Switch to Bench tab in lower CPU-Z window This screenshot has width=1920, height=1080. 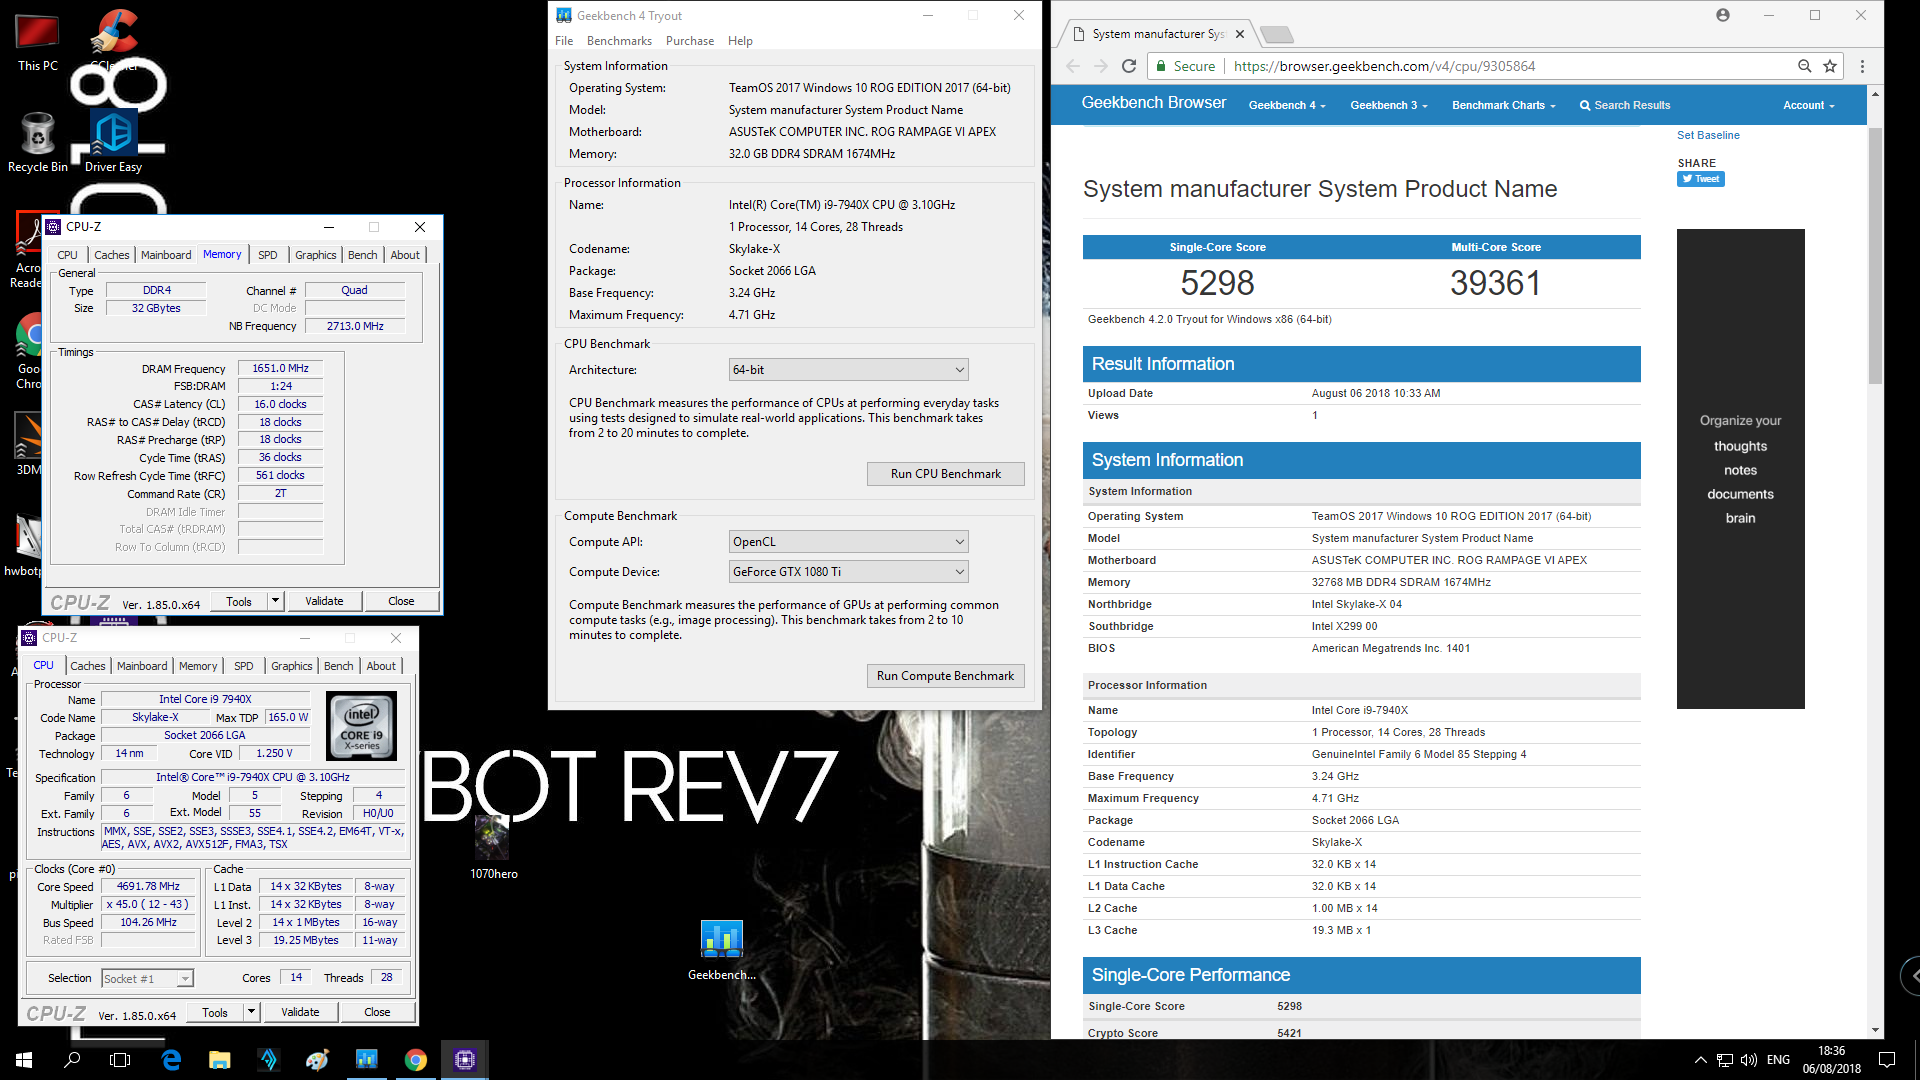(x=339, y=666)
